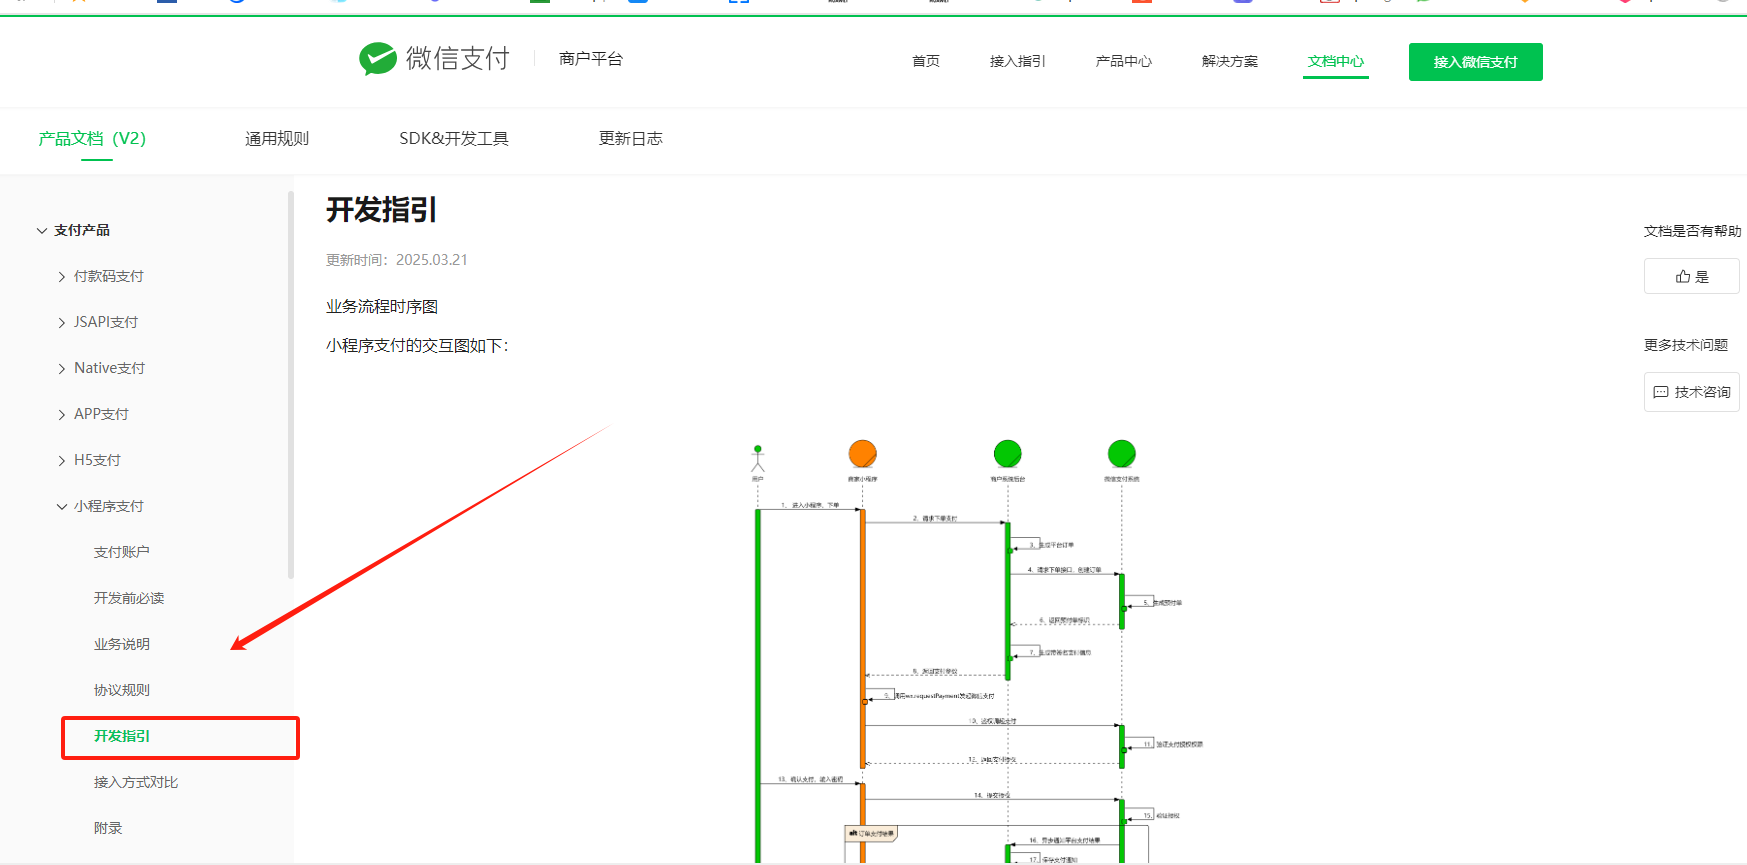Click the sequence diagram image

pos(977,650)
